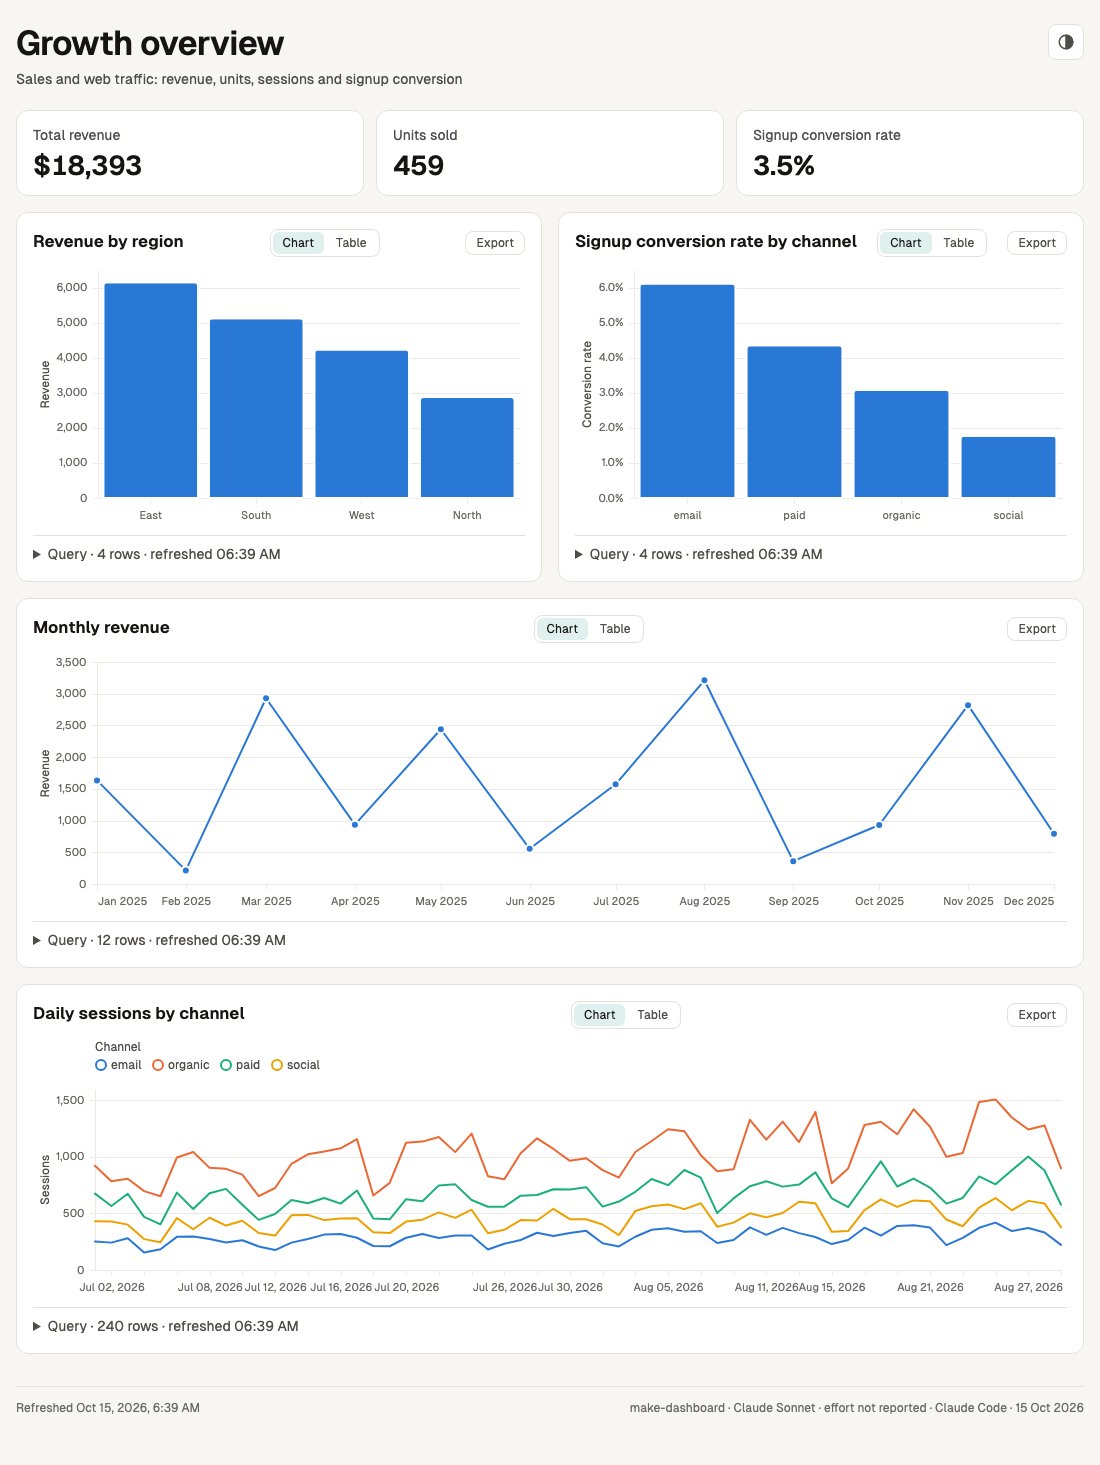Toggle the organic series in the legend
Screen dimensions: 1100x1465
point(181,1065)
